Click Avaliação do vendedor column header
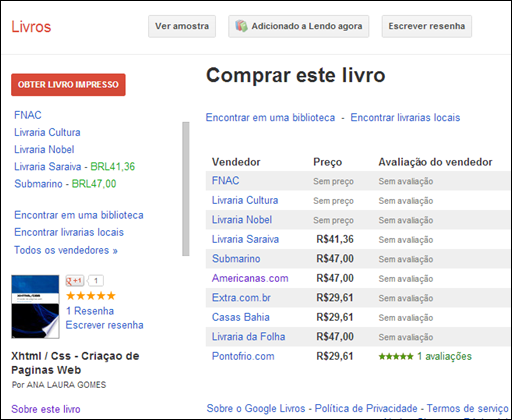Screen dimensions: 512x420 [x=435, y=162]
